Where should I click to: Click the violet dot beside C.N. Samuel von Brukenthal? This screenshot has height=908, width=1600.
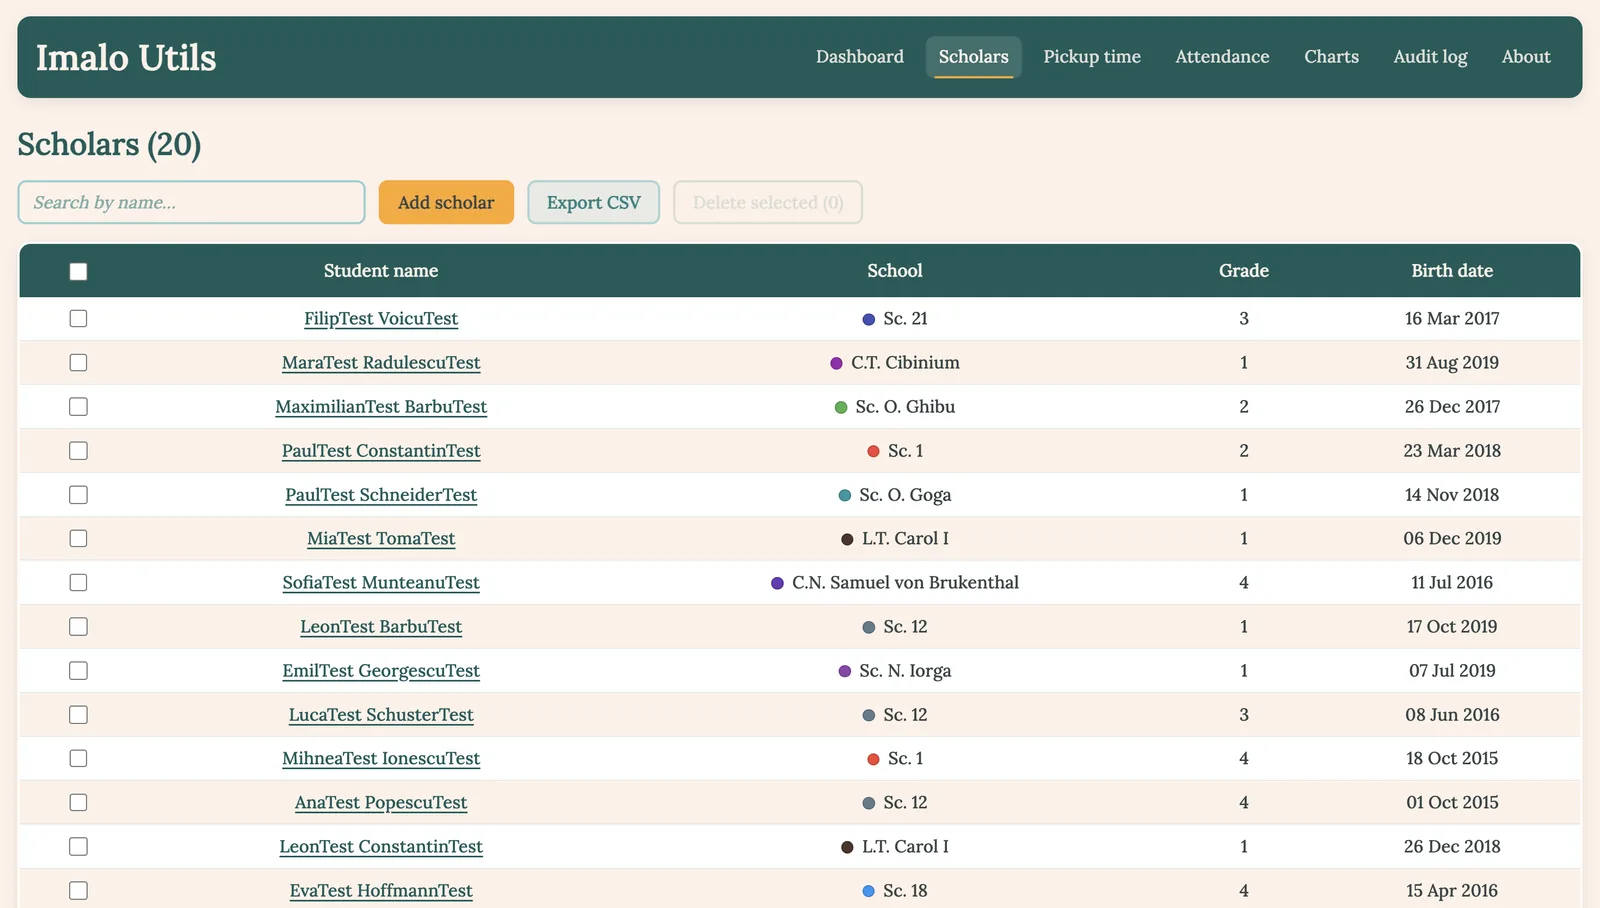(777, 583)
